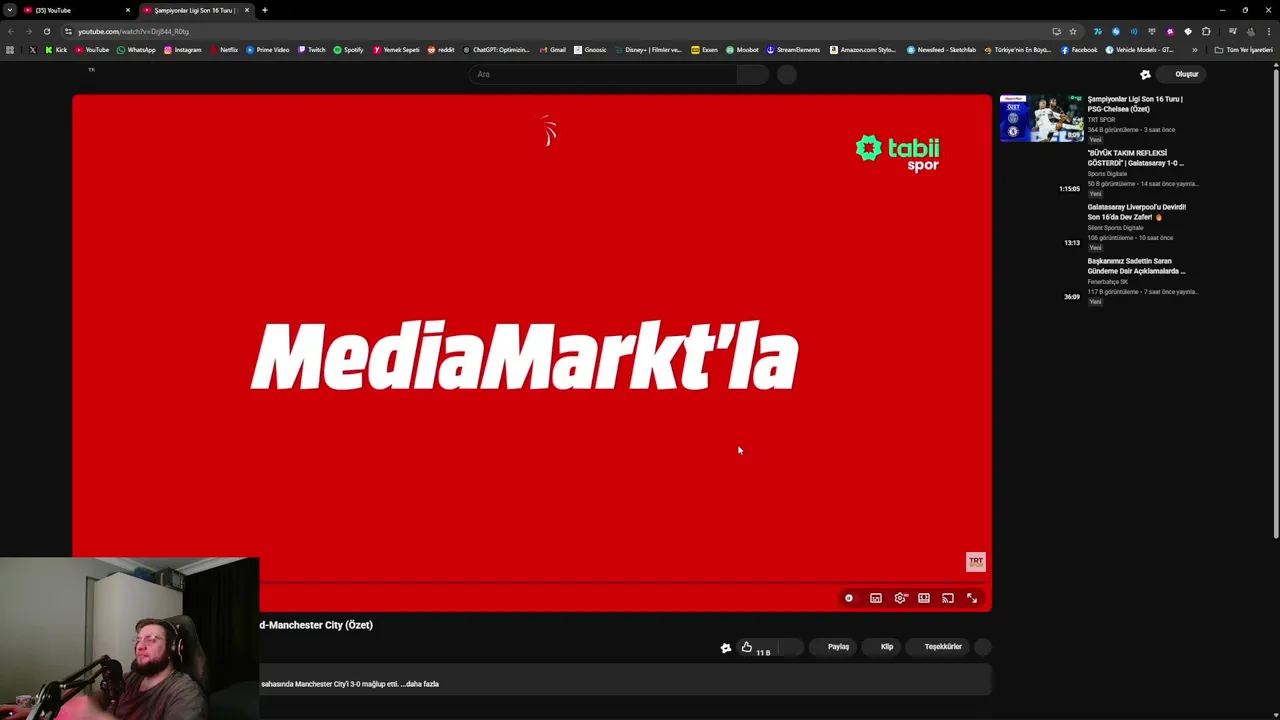1280x720 pixels.
Task: Open Twitch bookmark
Action: tap(311, 50)
